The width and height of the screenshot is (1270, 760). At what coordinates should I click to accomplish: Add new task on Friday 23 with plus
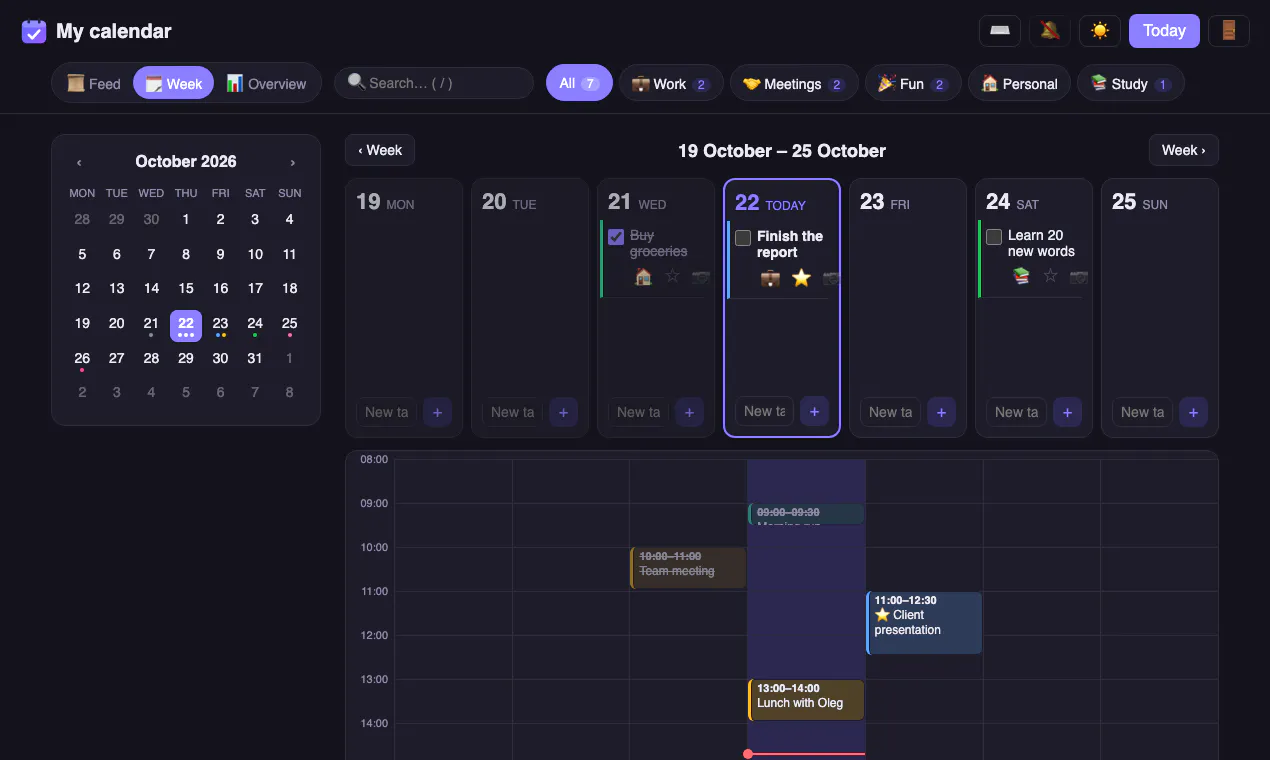pos(941,412)
